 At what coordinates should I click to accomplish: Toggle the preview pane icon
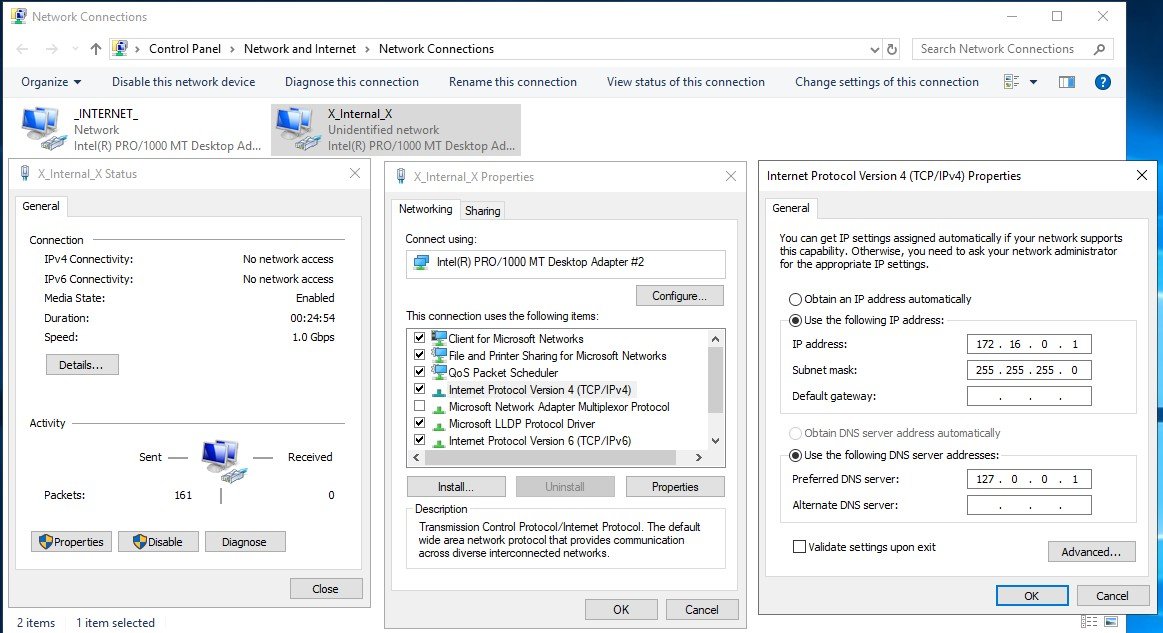[x=1067, y=82]
